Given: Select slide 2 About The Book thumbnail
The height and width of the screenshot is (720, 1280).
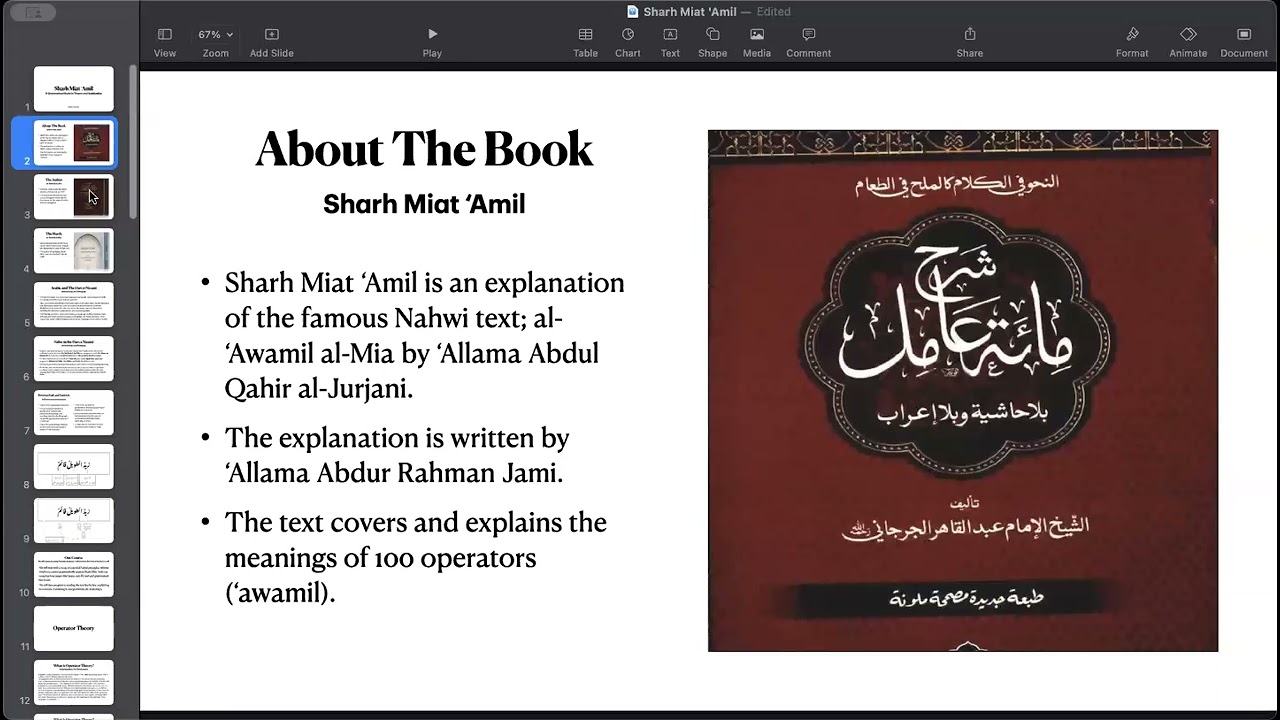Looking at the screenshot, I should click(x=74, y=142).
